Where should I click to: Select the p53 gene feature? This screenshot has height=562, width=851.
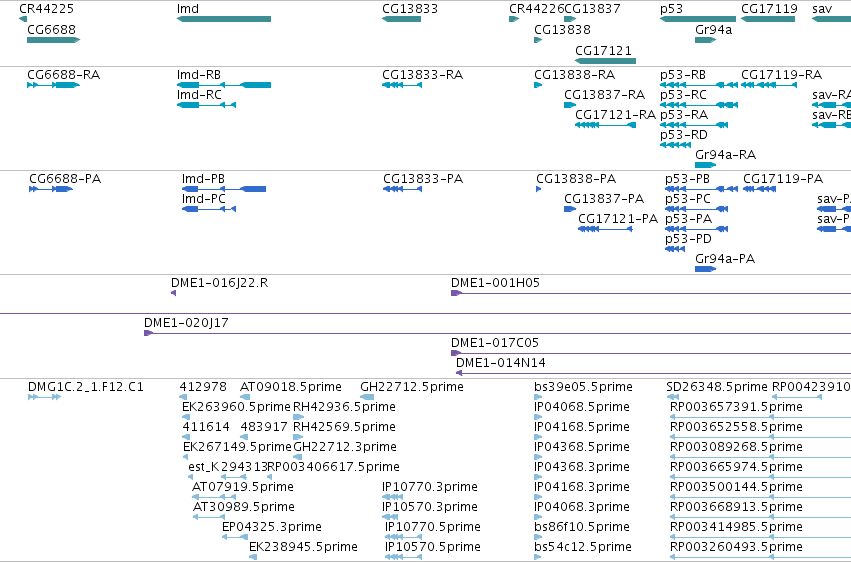pyautogui.click(x=698, y=19)
